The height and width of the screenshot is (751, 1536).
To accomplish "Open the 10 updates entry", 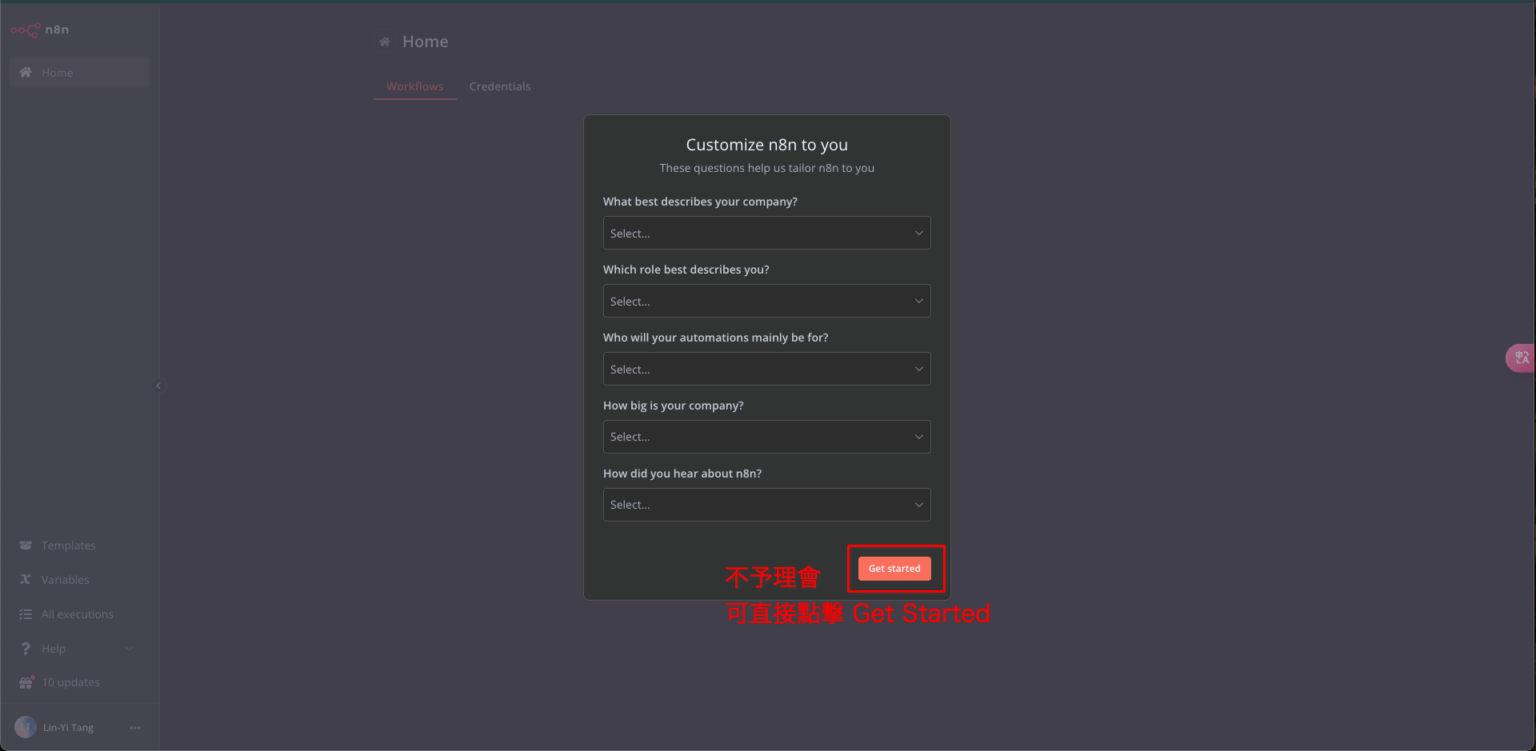I will pyautogui.click(x=70, y=683).
